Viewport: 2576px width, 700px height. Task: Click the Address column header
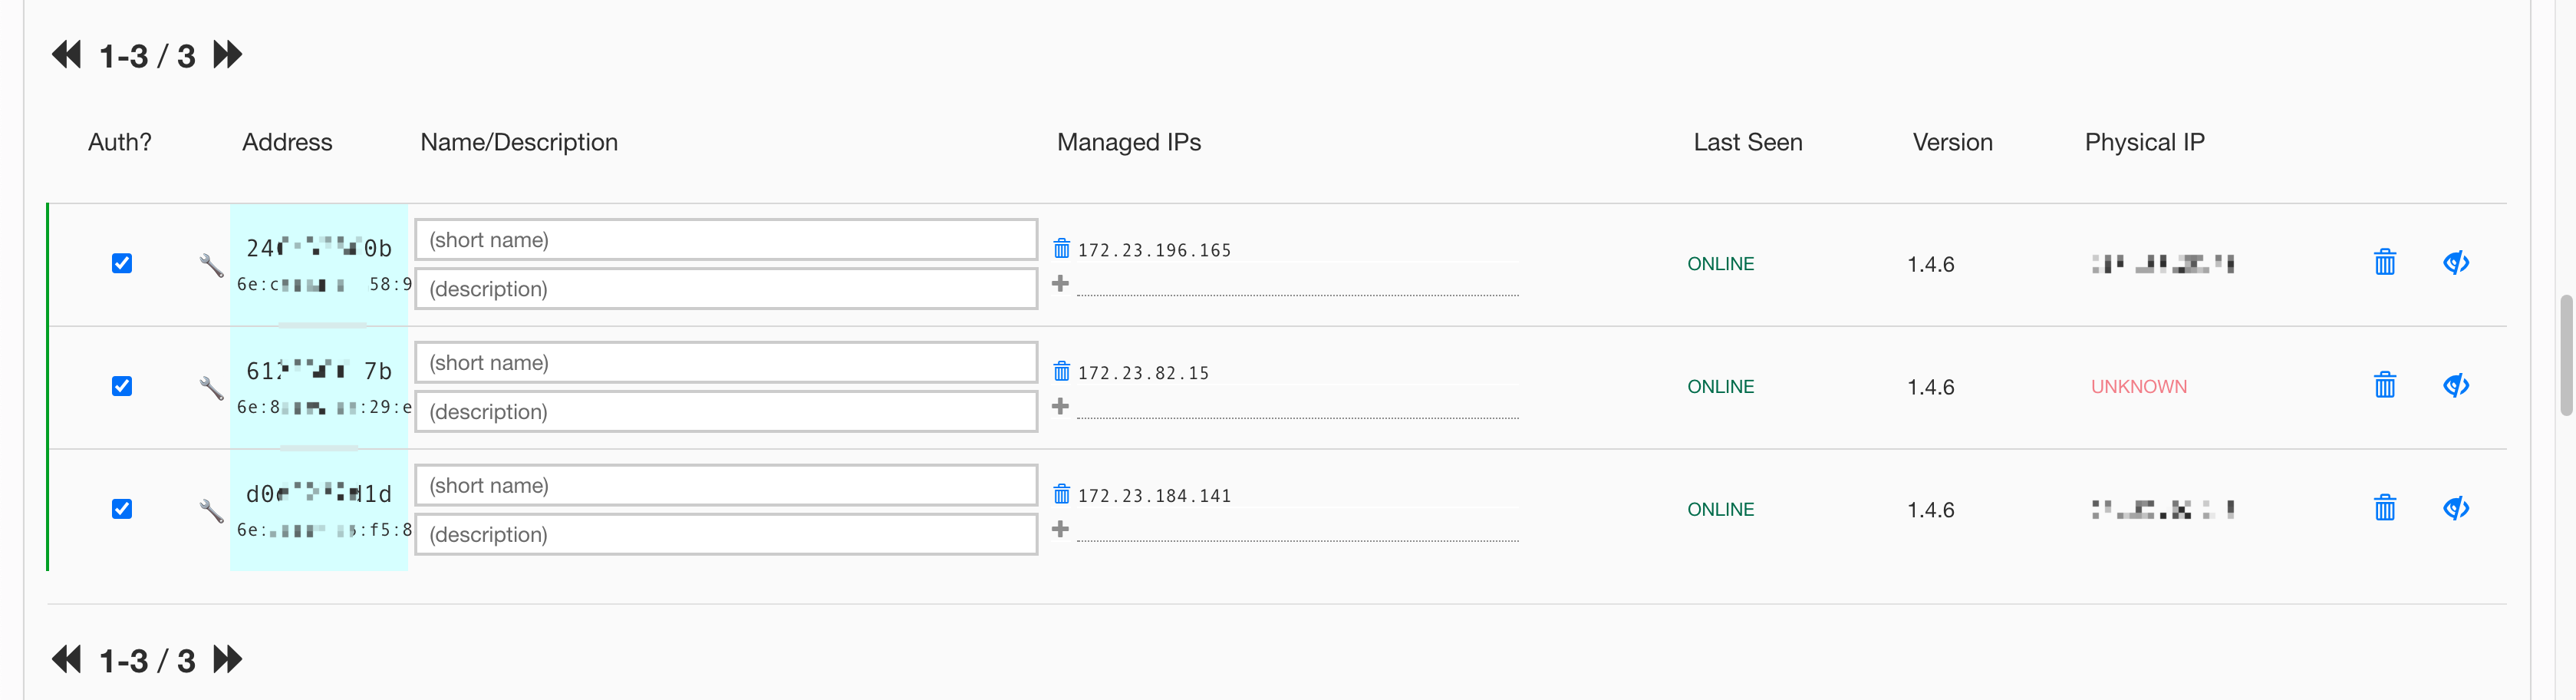pyautogui.click(x=287, y=142)
